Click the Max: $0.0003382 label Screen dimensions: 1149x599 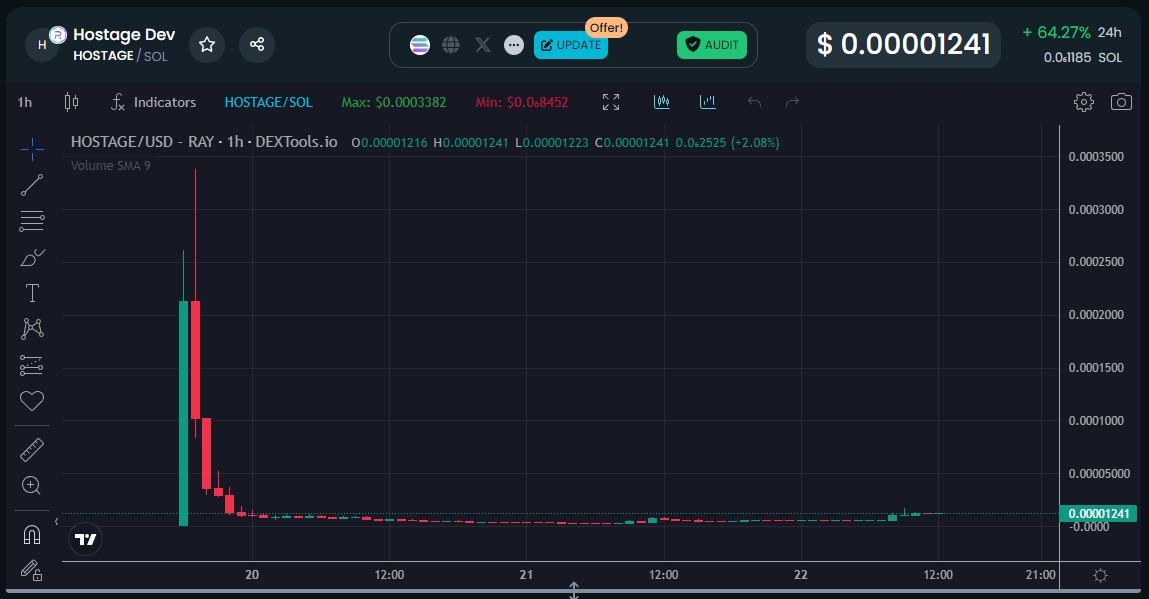click(x=394, y=103)
